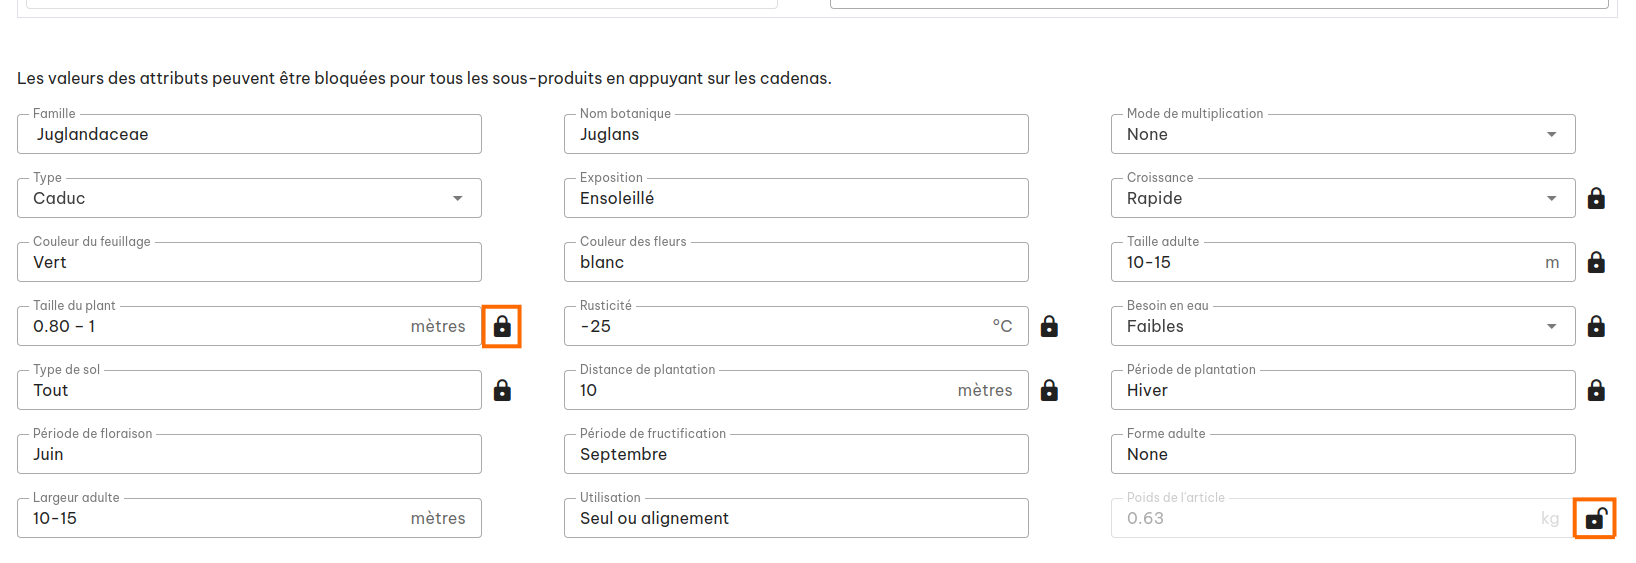Open the Croissance dropdown showing Rapide
The height and width of the screenshot is (563, 1636).
pos(1343,198)
